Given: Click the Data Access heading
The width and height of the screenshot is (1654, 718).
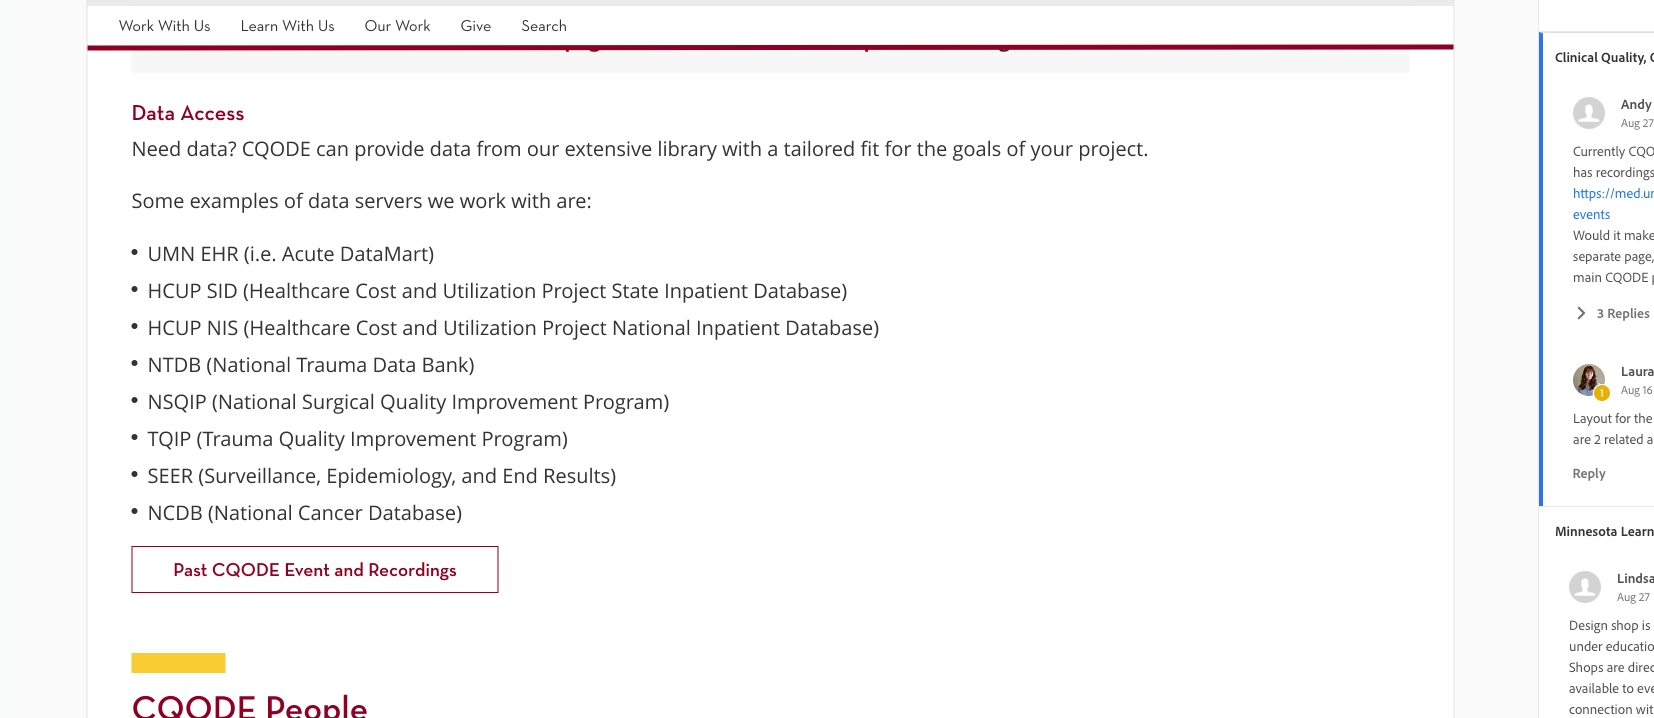Looking at the screenshot, I should [x=188, y=114].
